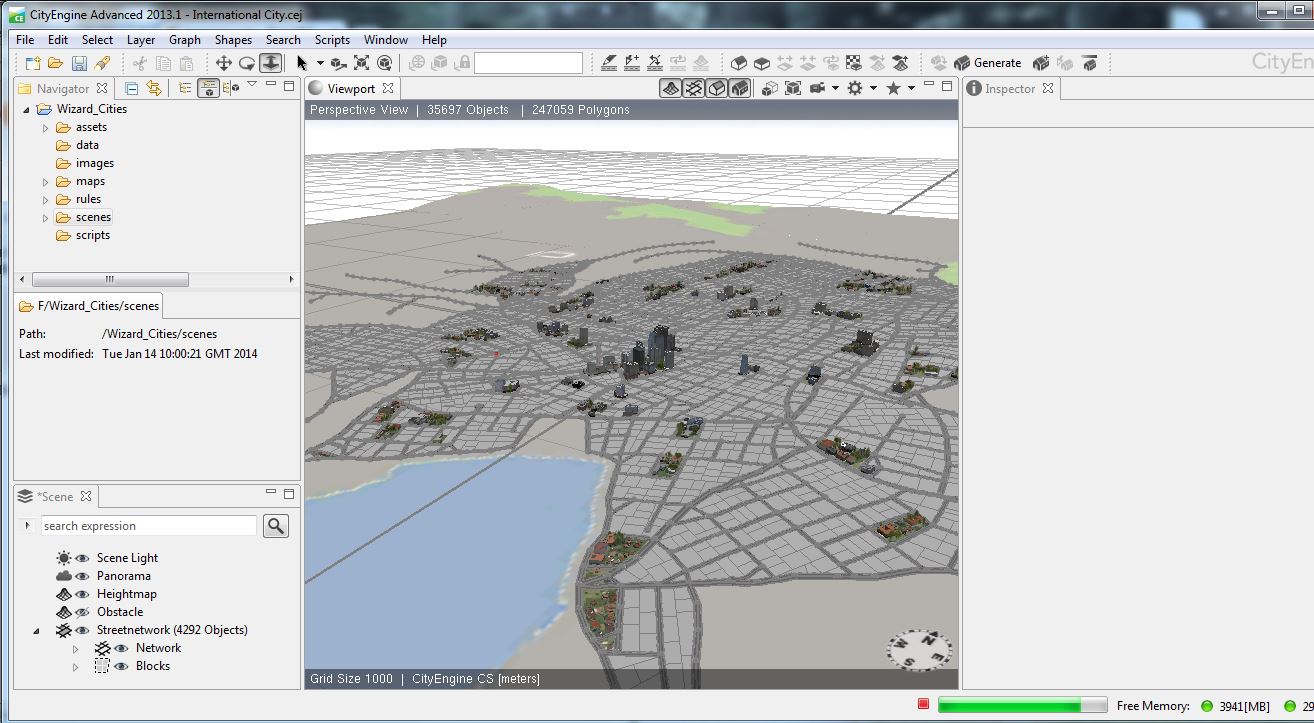
Task: Click the search expression field
Action: click(x=148, y=526)
